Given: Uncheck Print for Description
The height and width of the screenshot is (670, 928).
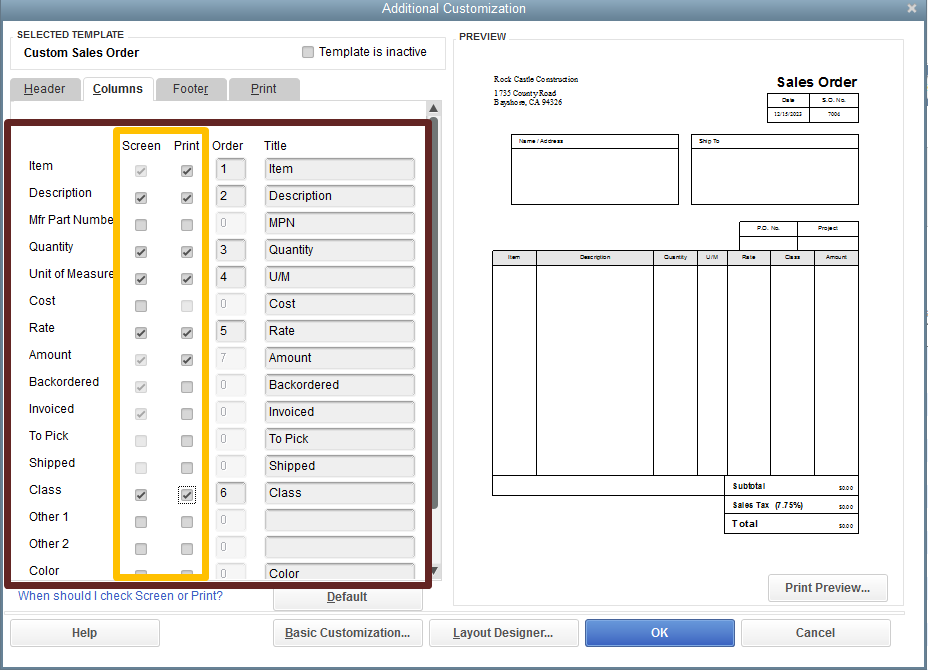Looking at the screenshot, I should click(x=187, y=198).
